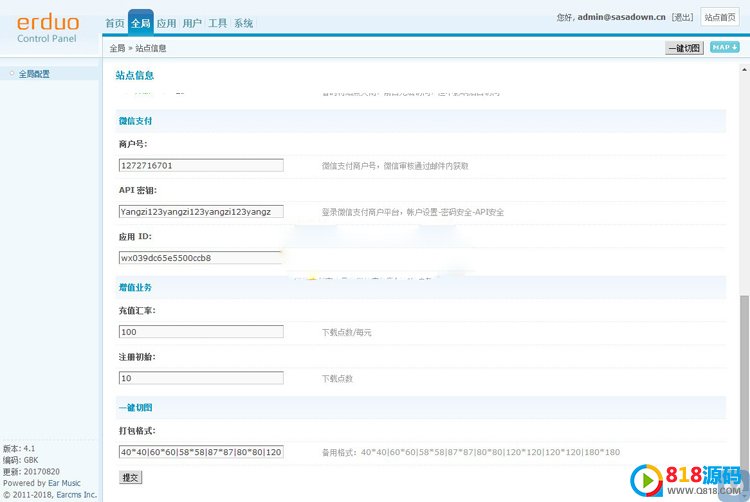Open the 工具 menu tab
This screenshot has width=750, height=502.
pyautogui.click(x=218, y=23)
